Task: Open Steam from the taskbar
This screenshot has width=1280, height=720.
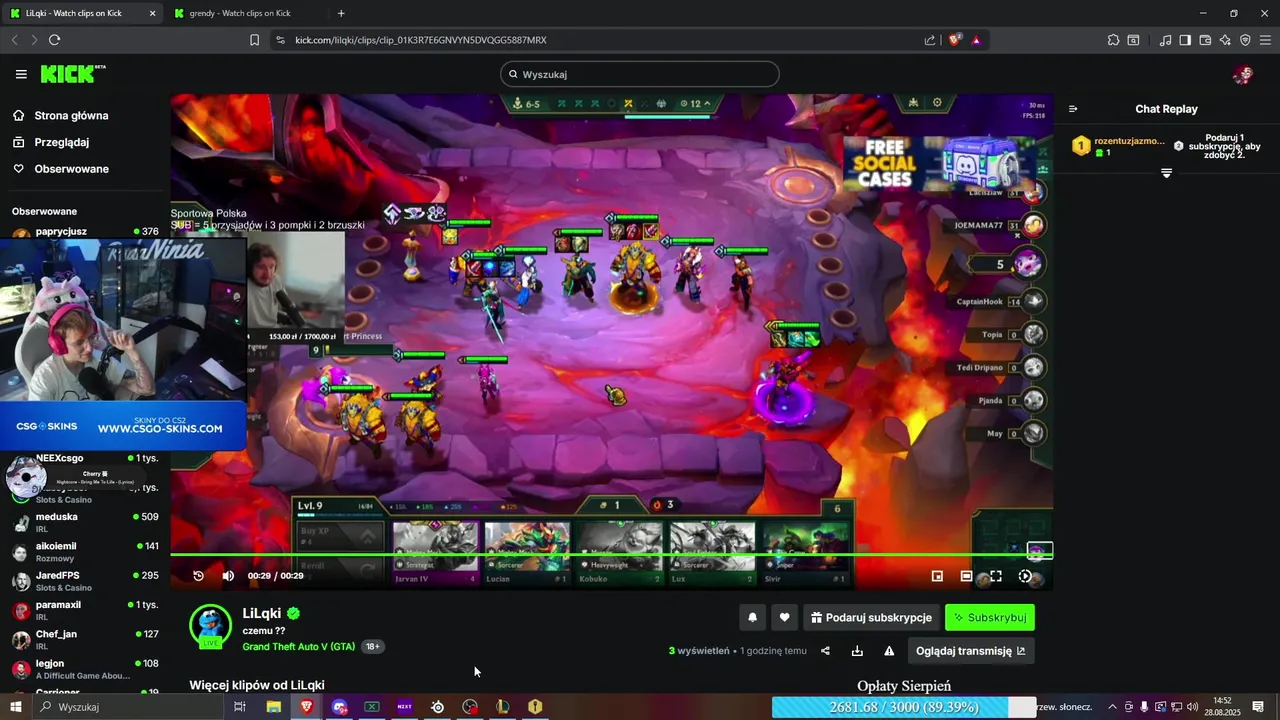Action: pyautogui.click(x=437, y=707)
